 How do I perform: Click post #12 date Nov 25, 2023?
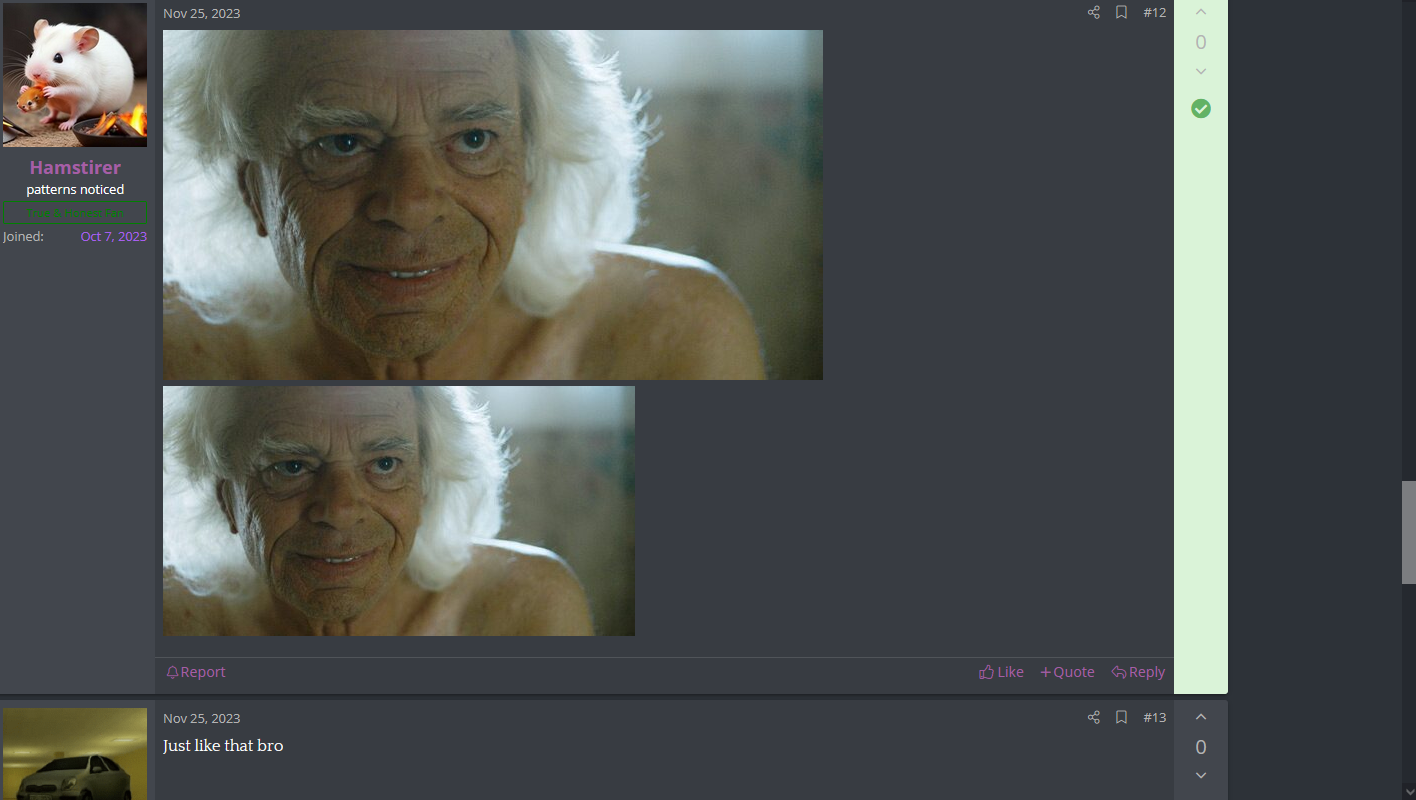pos(202,13)
